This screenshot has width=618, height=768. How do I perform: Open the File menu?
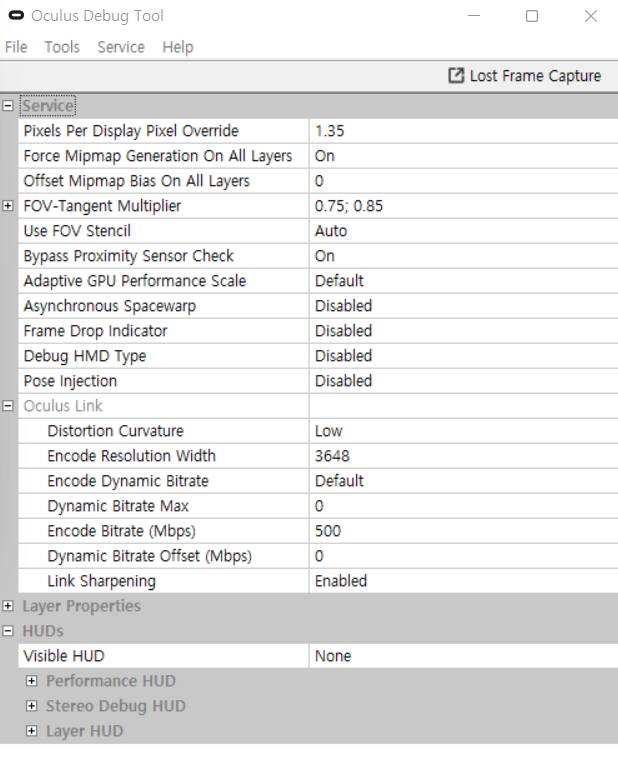(17, 47)
